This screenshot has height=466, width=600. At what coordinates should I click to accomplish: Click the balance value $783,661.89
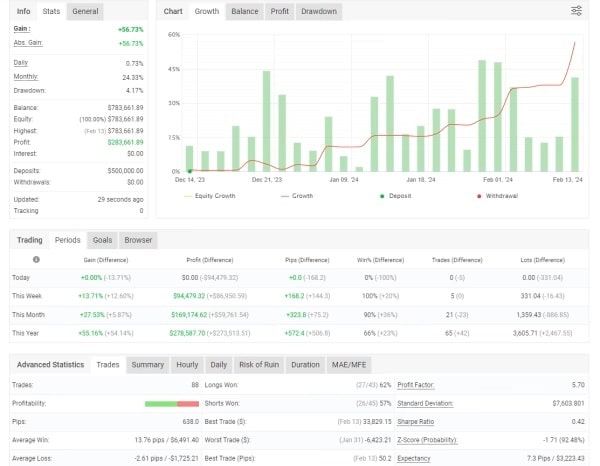(126, 108)
